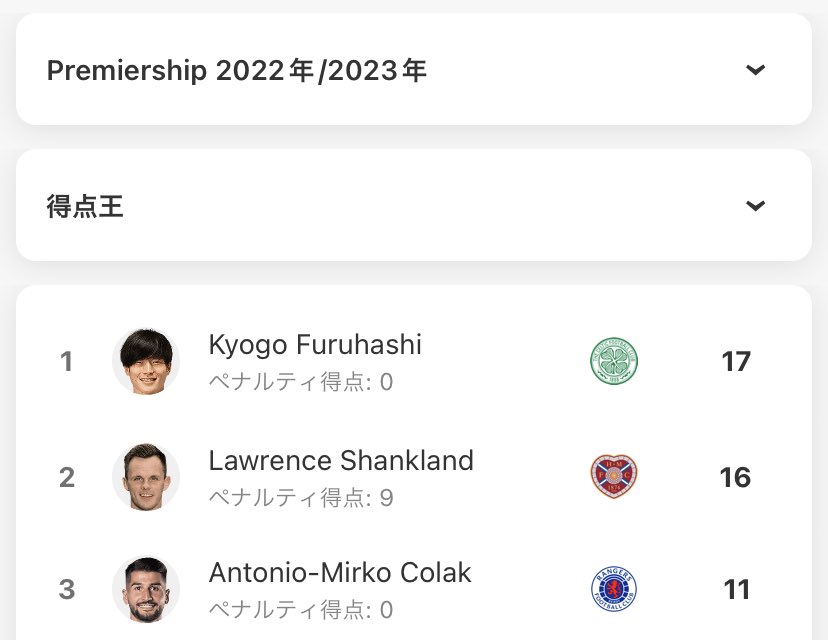828x640 pixels.
Task: Select Lawrence Shankland player name
Action: [x=341, y=460]
